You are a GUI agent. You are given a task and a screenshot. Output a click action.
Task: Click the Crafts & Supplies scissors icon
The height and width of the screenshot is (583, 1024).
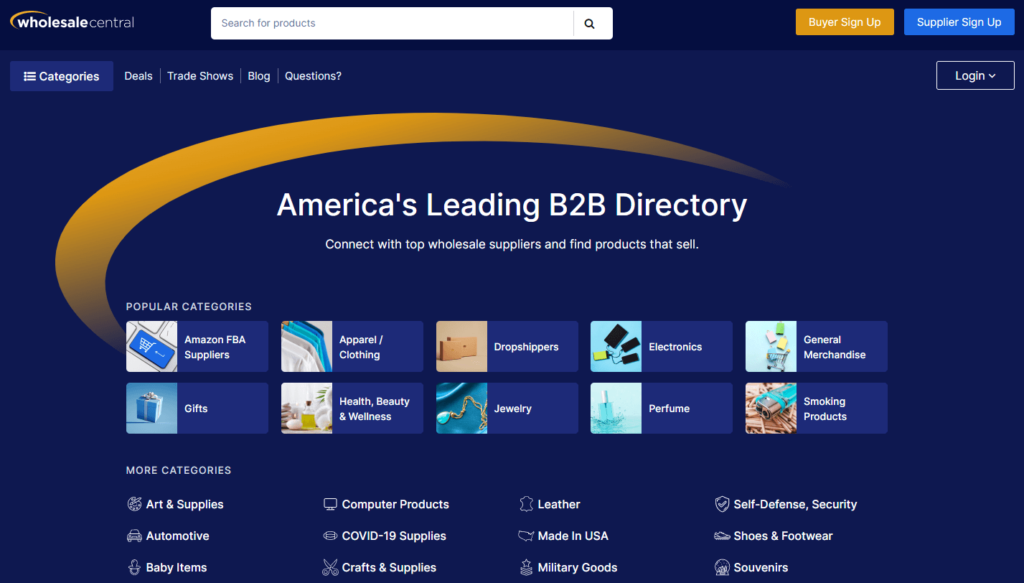pos(330,567)
